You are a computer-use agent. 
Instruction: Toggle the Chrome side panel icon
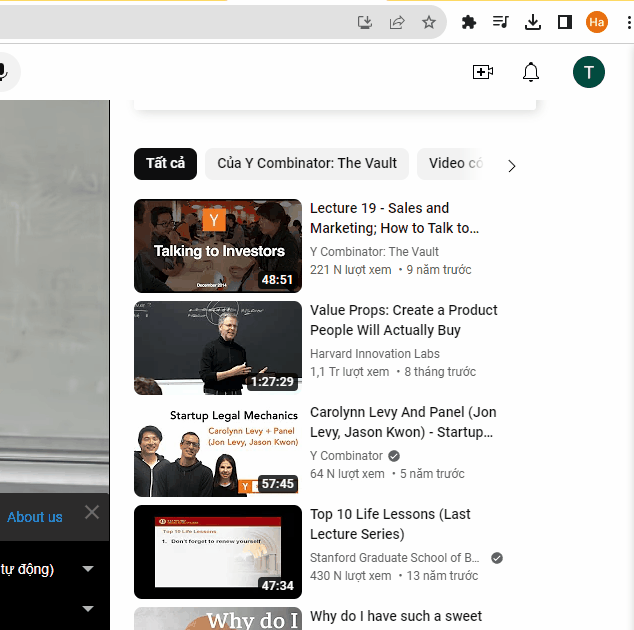[564, 22]
